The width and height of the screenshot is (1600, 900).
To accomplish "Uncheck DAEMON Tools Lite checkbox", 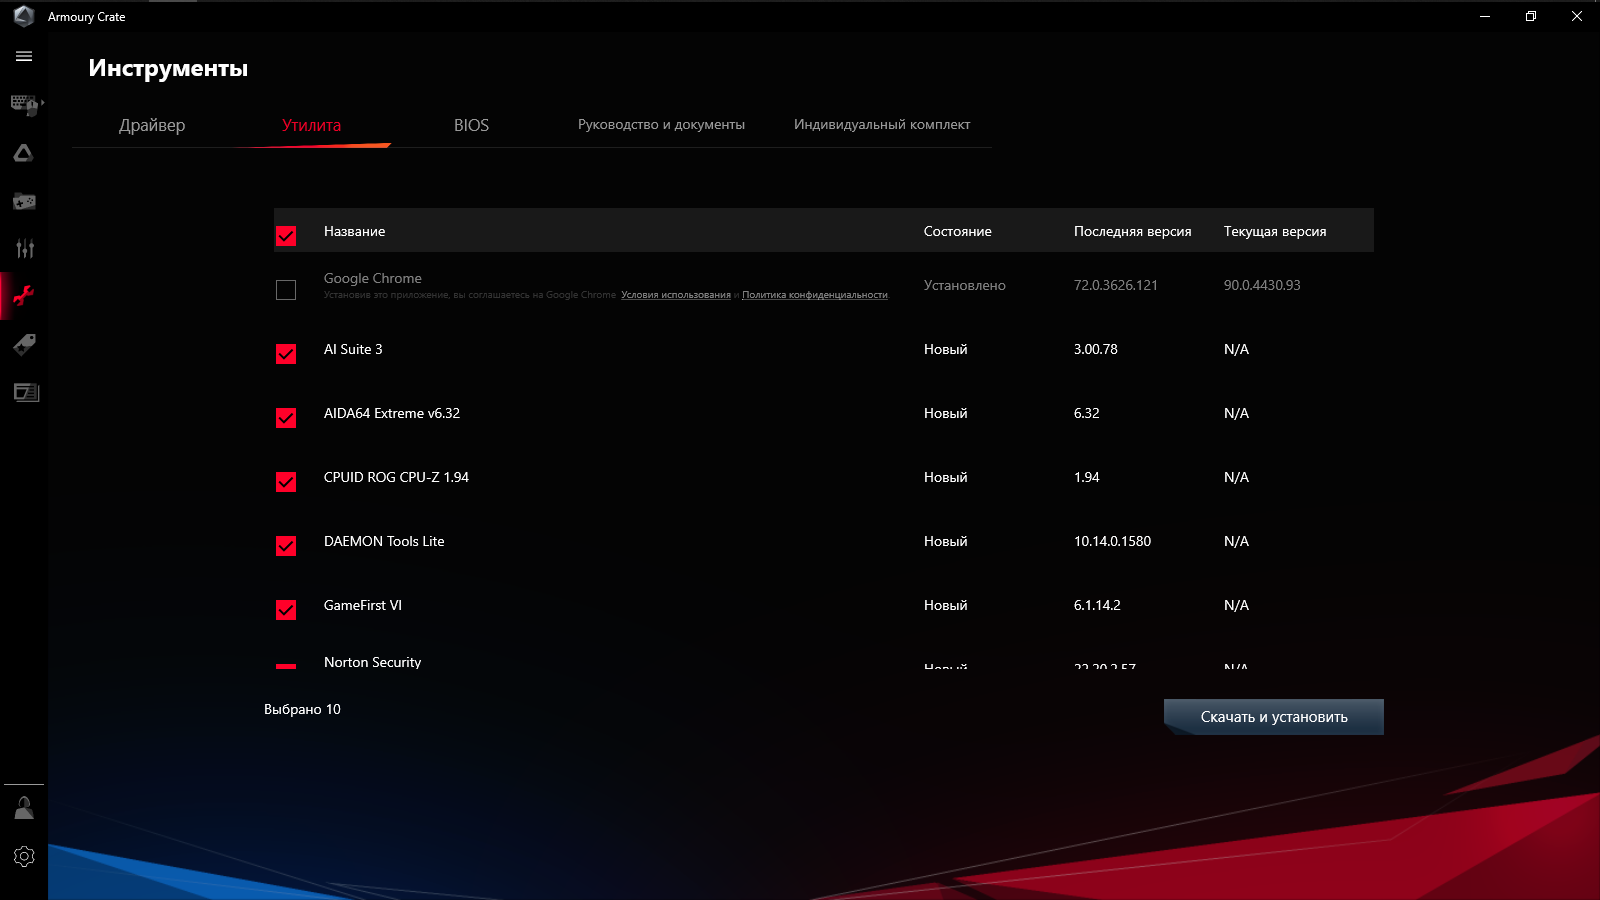I will 286,546.
